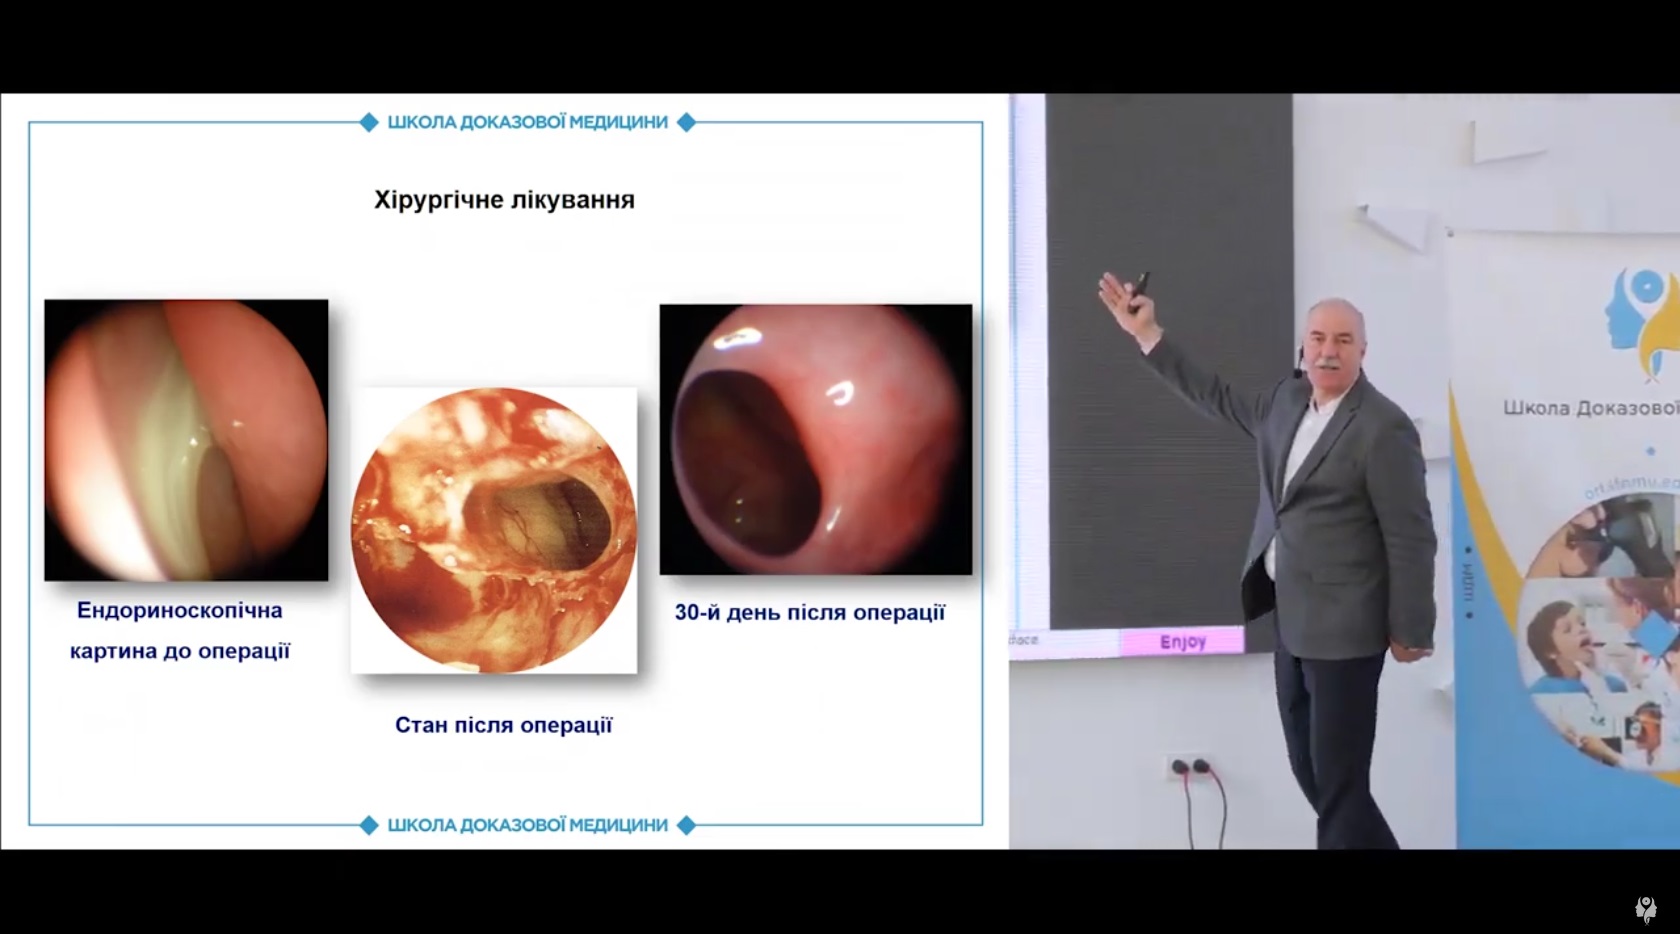The width and height of the screenshot is (1680, 934).
Task: Click the pre-operation endorhinoscopy image
Action: tap(186, 440)
